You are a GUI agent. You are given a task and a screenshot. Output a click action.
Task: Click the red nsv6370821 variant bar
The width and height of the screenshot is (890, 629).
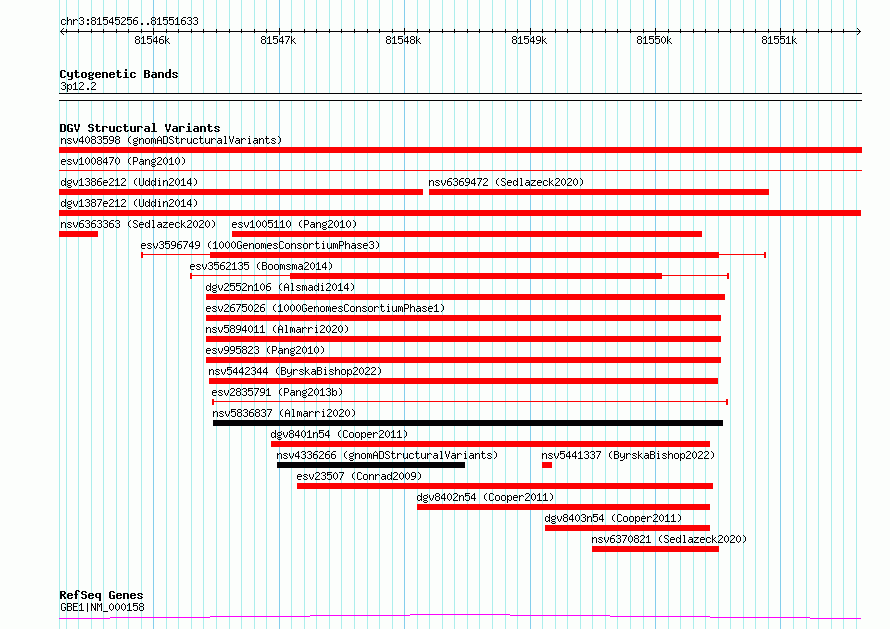coord(655,549)
